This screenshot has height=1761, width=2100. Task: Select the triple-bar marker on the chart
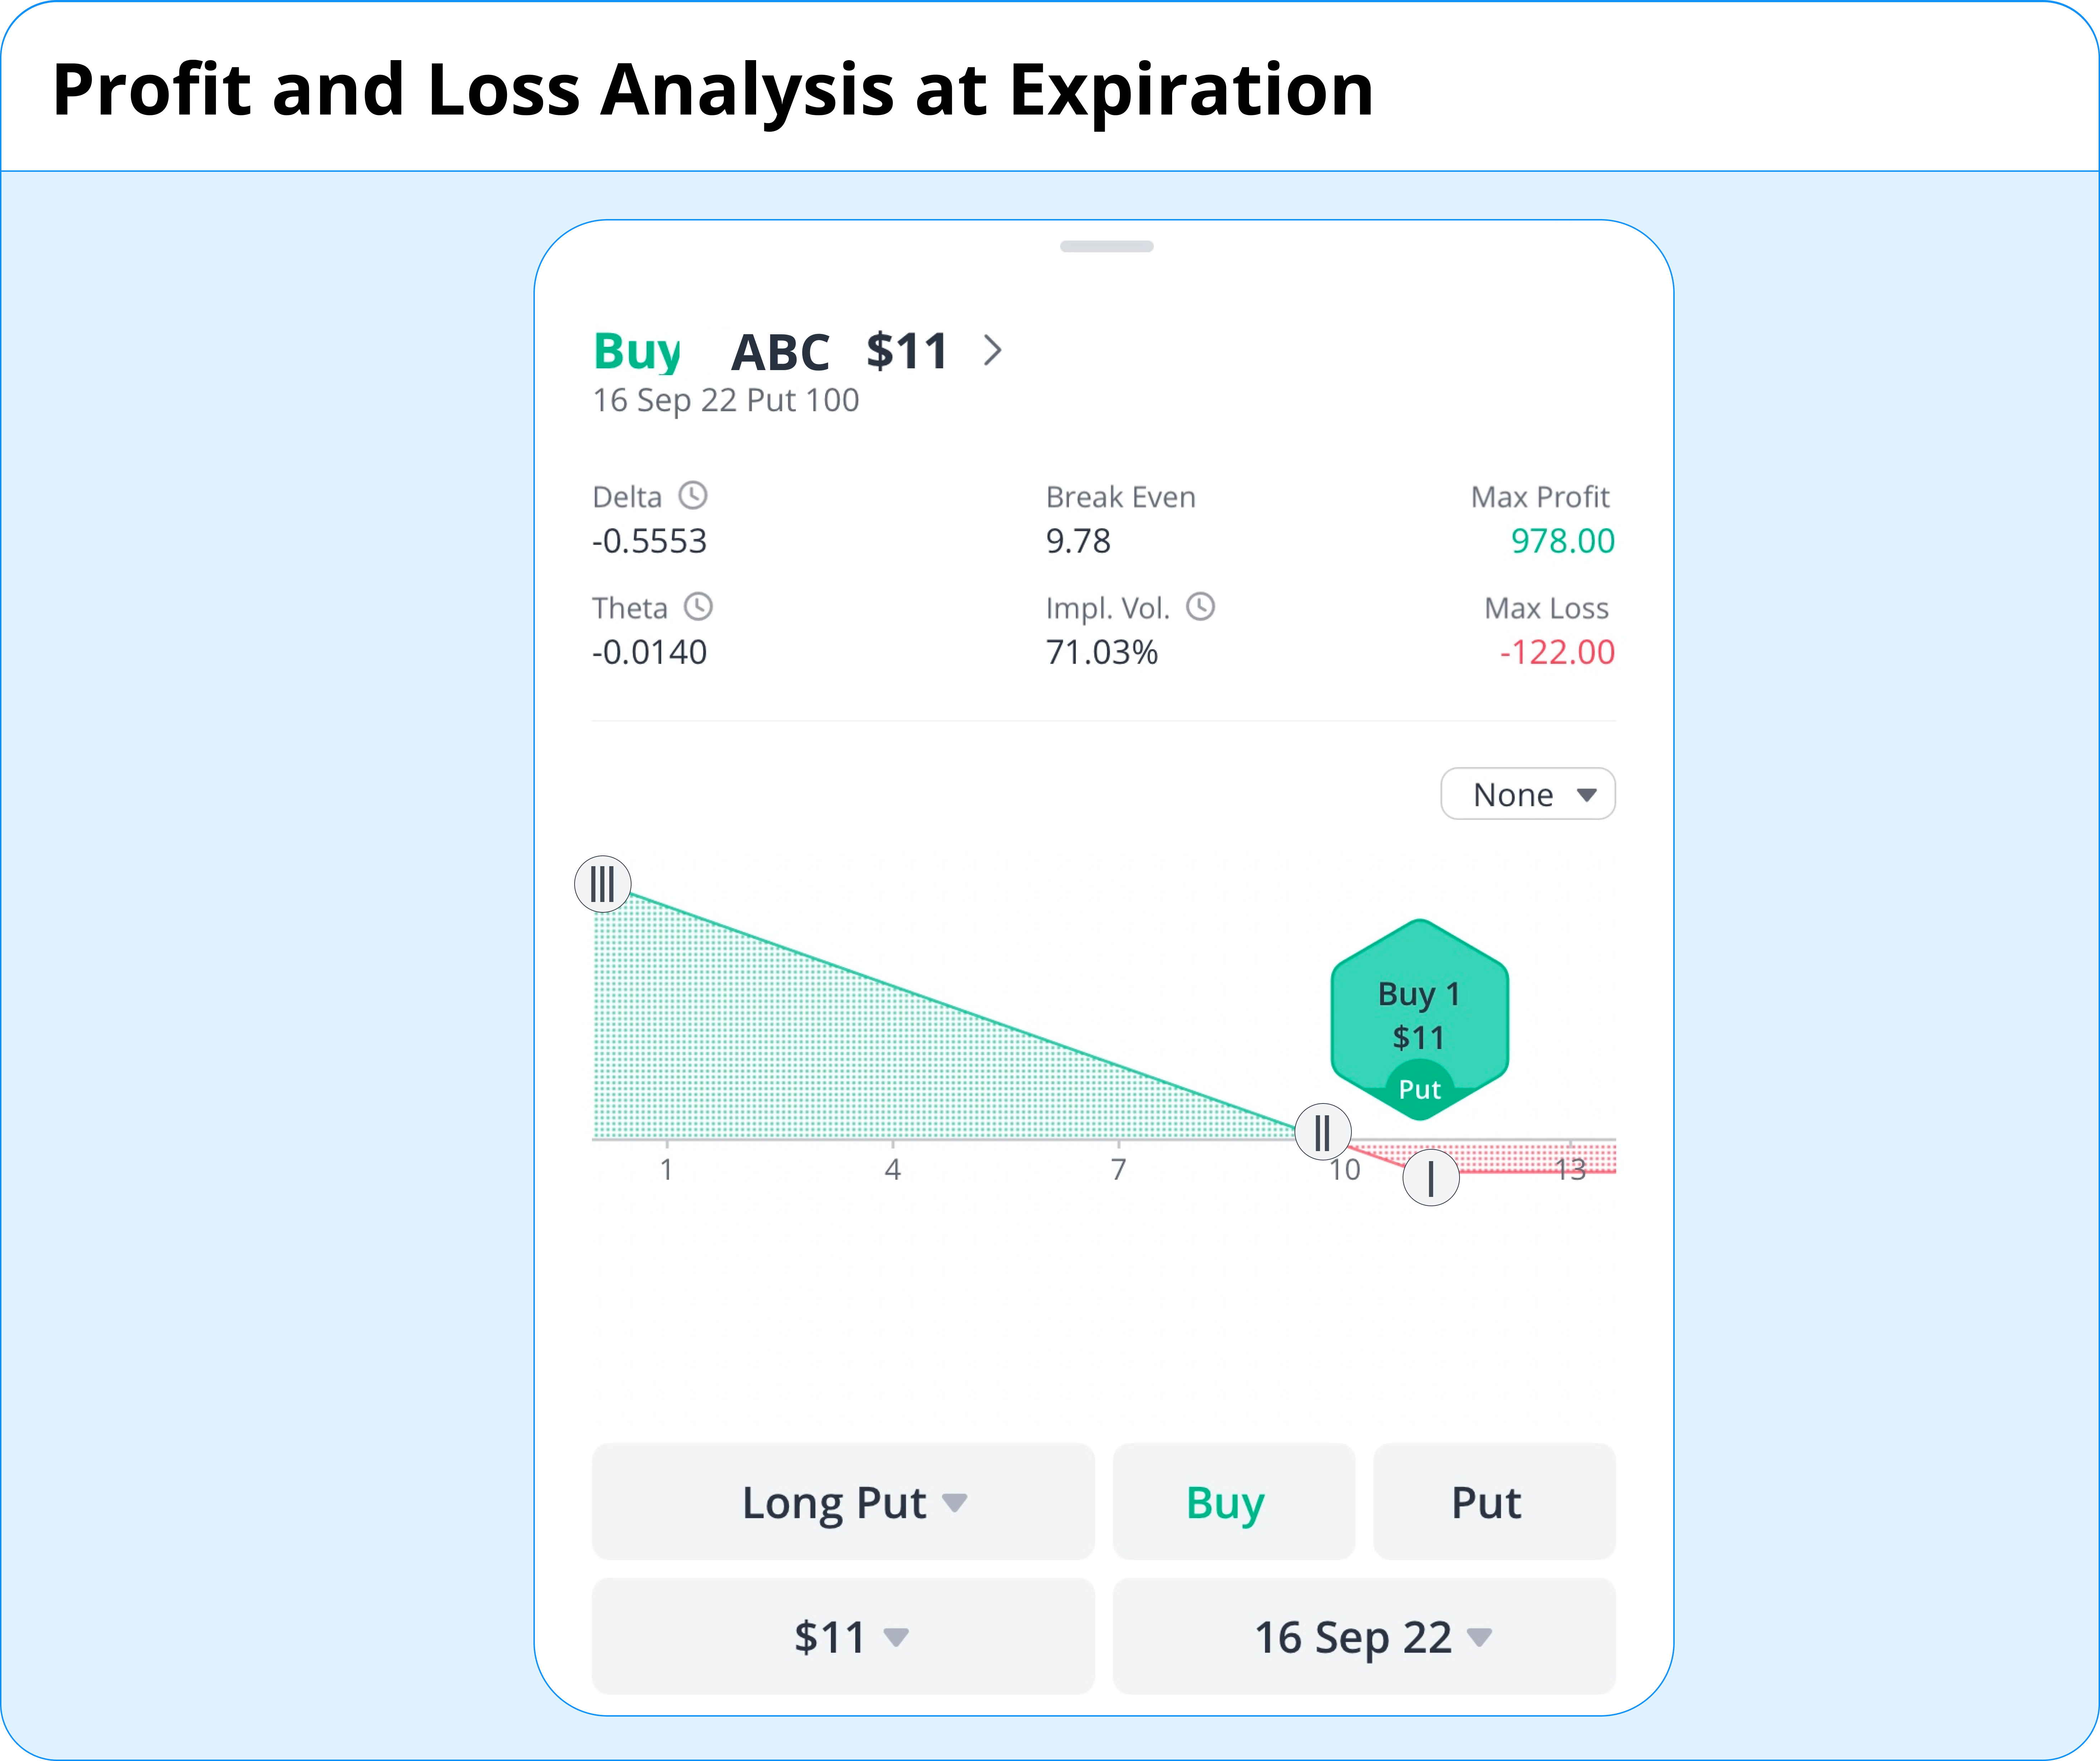coord(603,884)
